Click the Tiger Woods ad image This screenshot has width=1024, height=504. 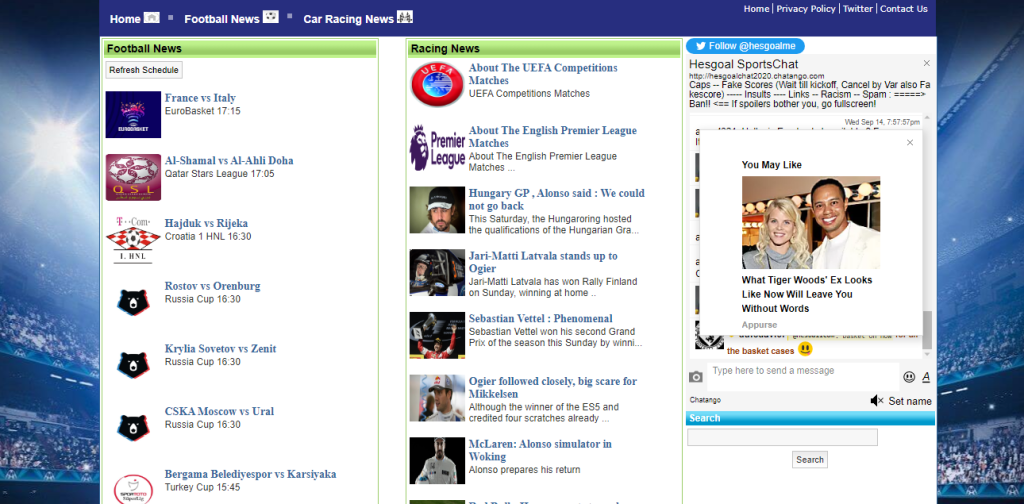810,222
